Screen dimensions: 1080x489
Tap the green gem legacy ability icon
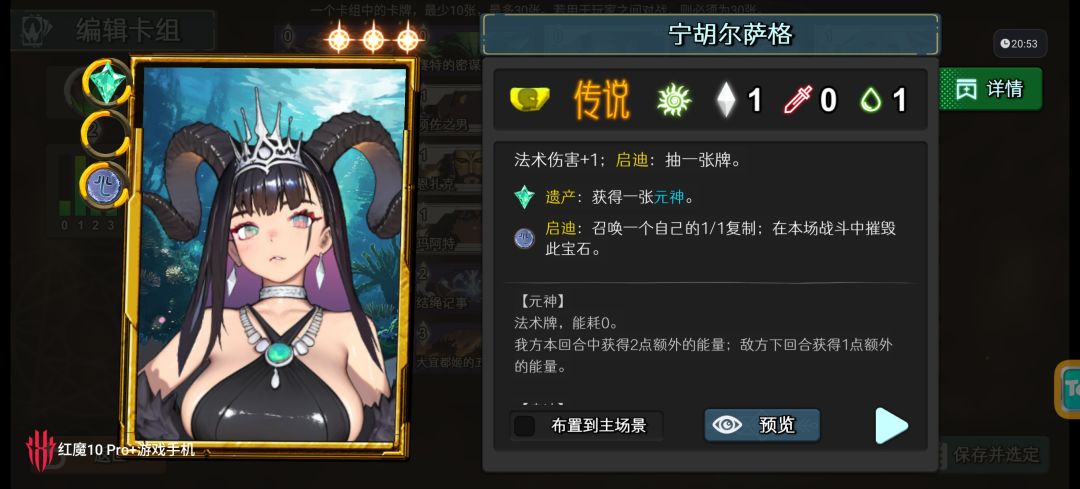(x=524, y=198)
